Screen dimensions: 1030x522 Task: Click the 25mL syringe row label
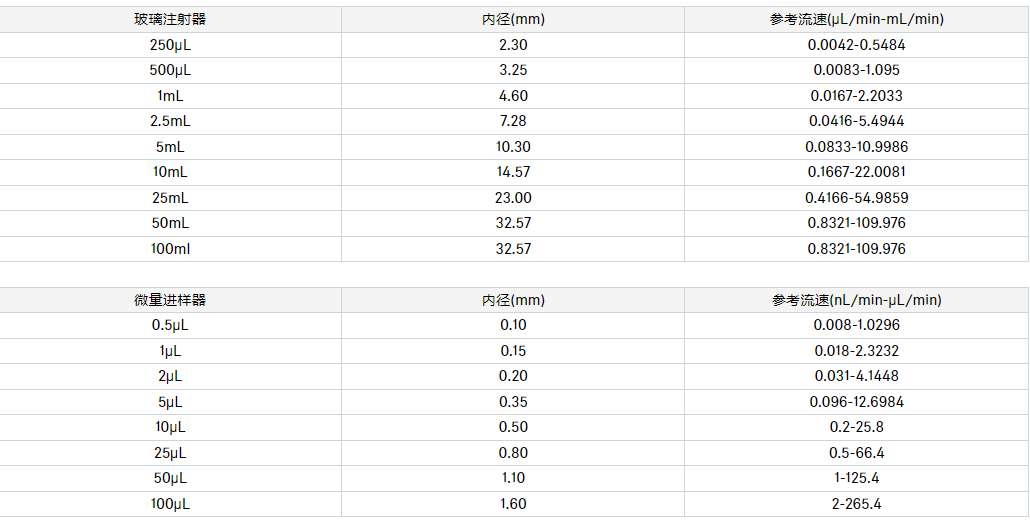pyautogui.click(x=170, y=198)
